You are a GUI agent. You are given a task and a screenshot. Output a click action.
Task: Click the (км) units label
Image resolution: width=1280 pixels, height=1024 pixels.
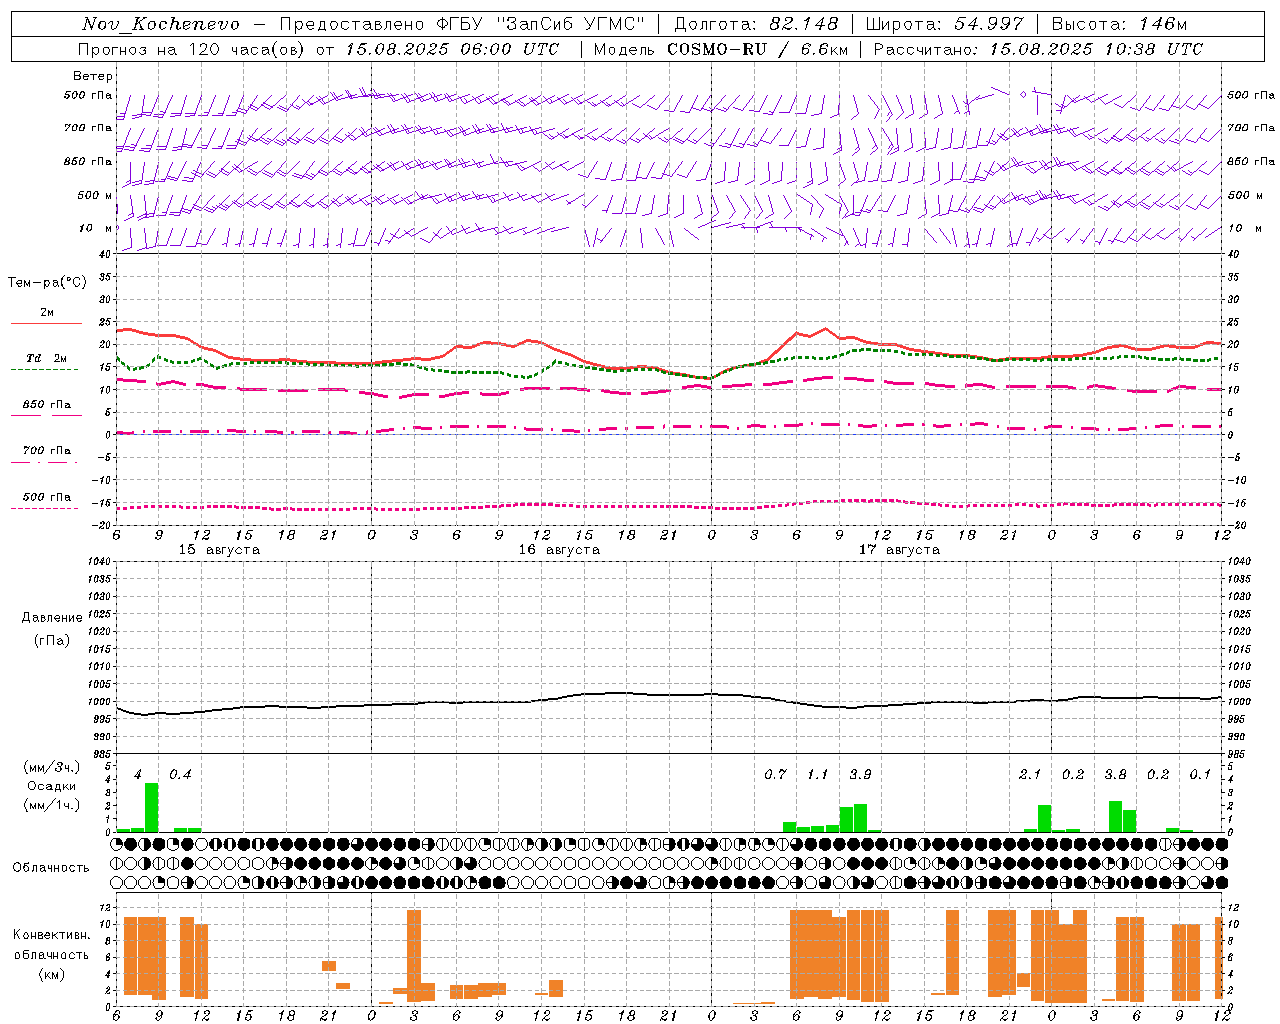(x=51, y=973)
